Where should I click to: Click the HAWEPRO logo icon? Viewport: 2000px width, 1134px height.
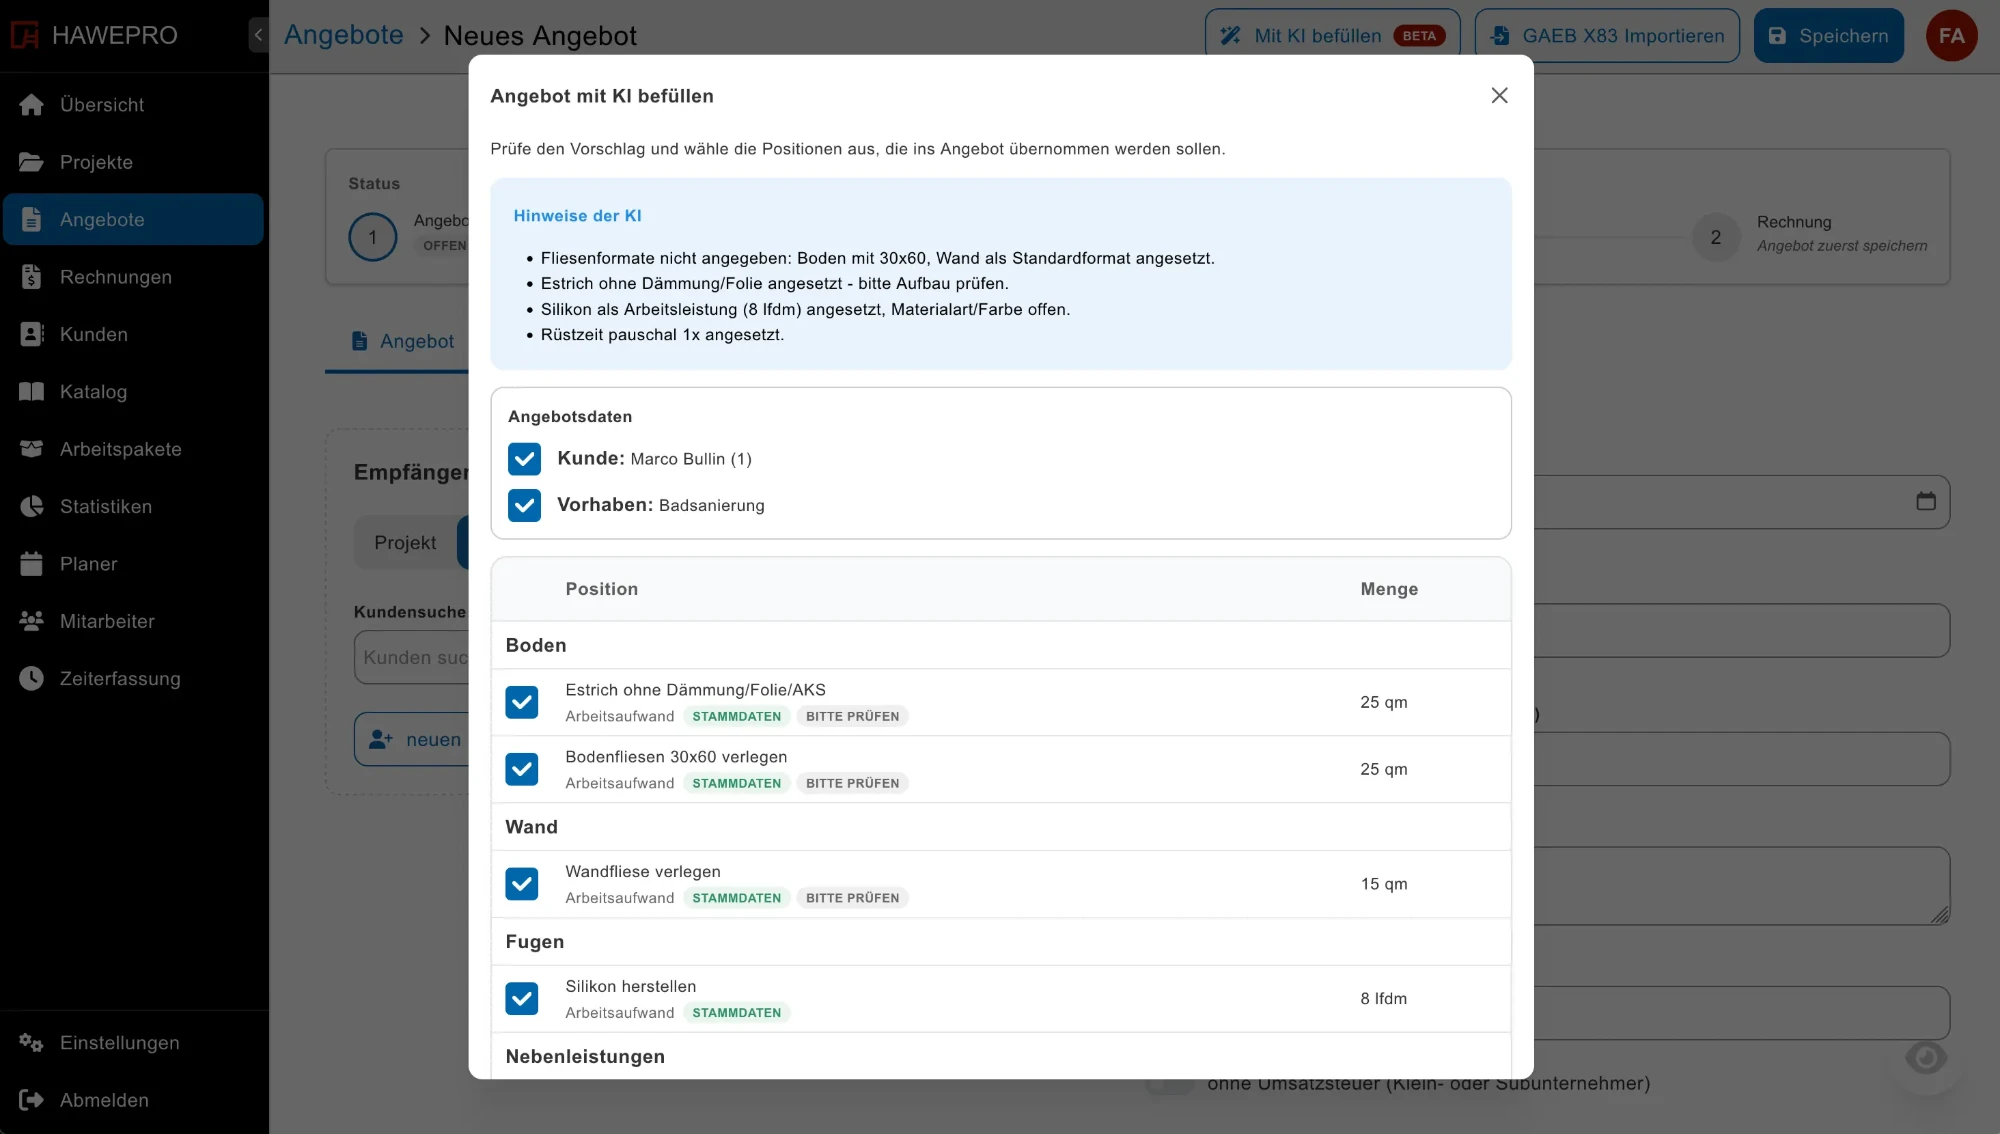click(x=25, y=35)
